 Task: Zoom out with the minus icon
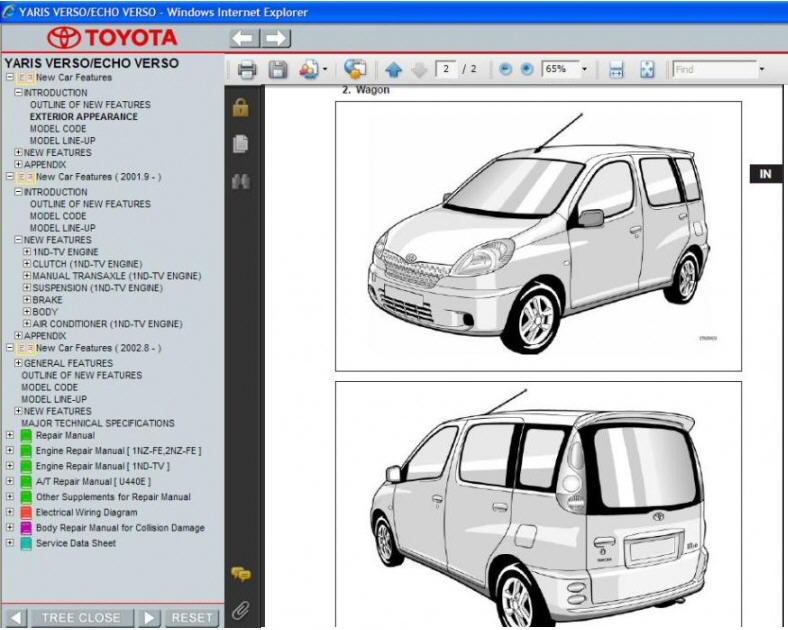tap(506, 69)
